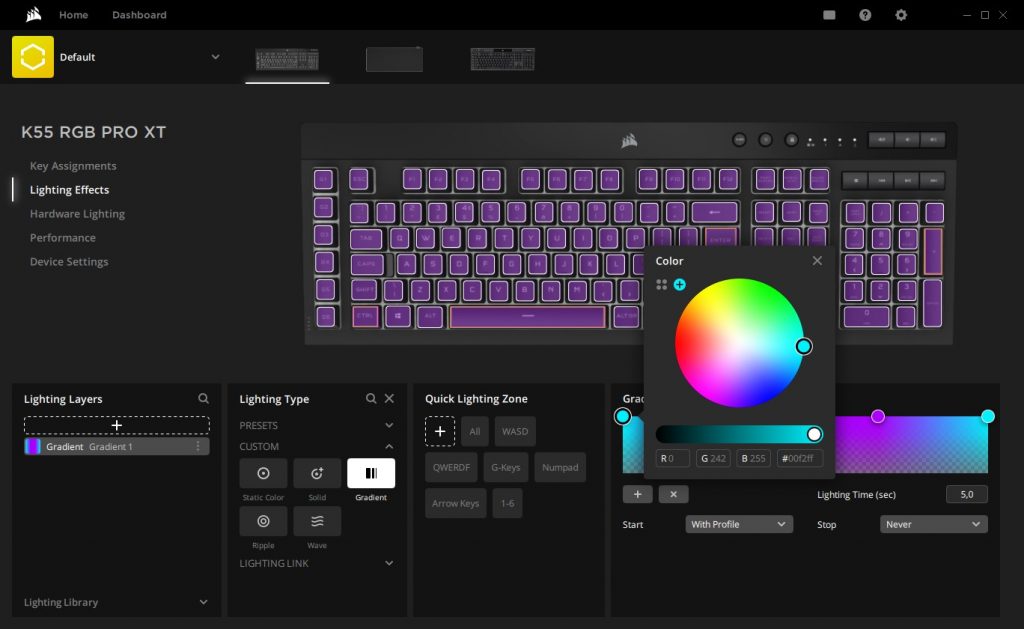The height and width of the screenshot is (629, 1024).
Task: Click the color wheel selector handle
Action: click(804, 346)
